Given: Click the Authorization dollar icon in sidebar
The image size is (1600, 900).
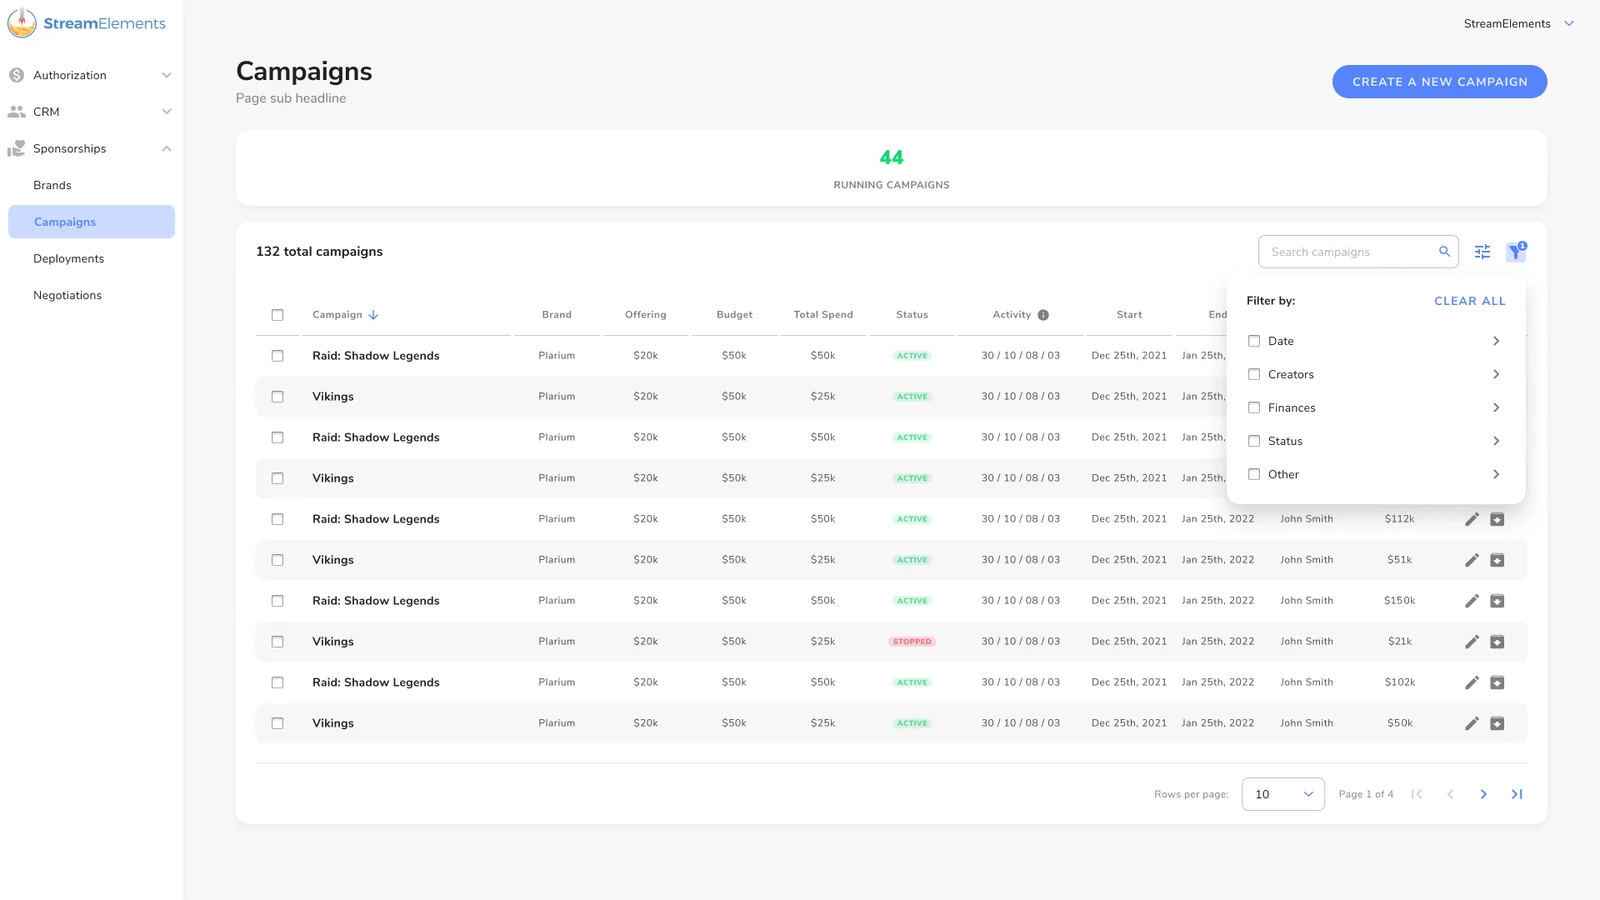Looking at the screenshot, I should click(16, 75).
